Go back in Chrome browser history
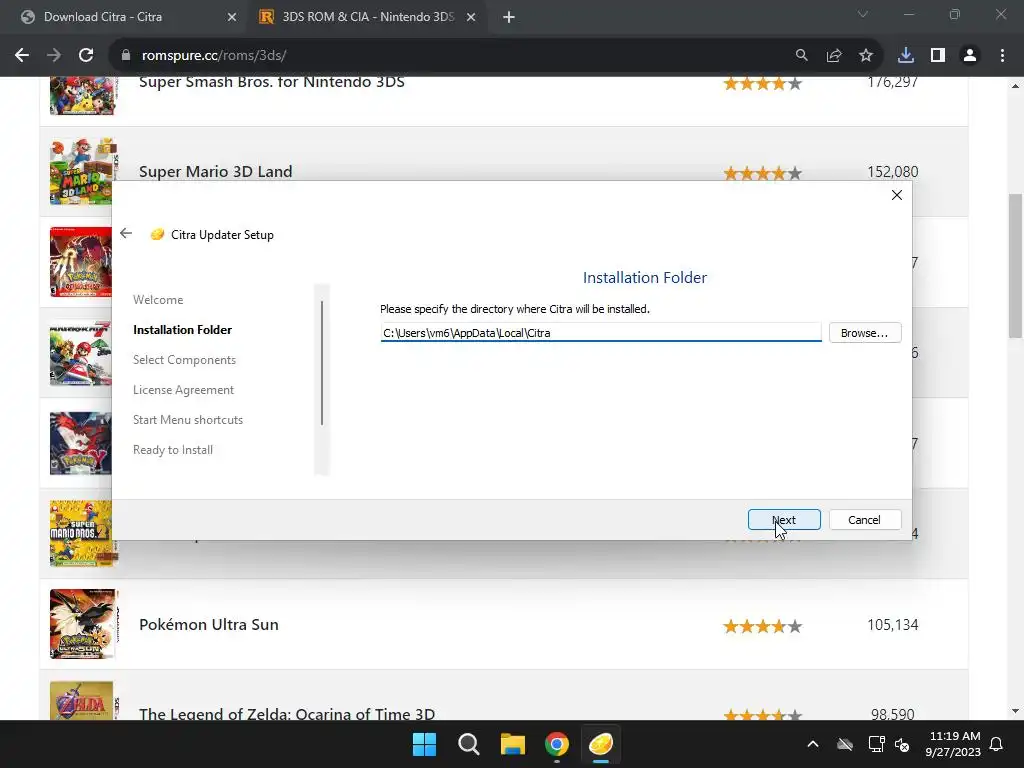 [22, 56]
